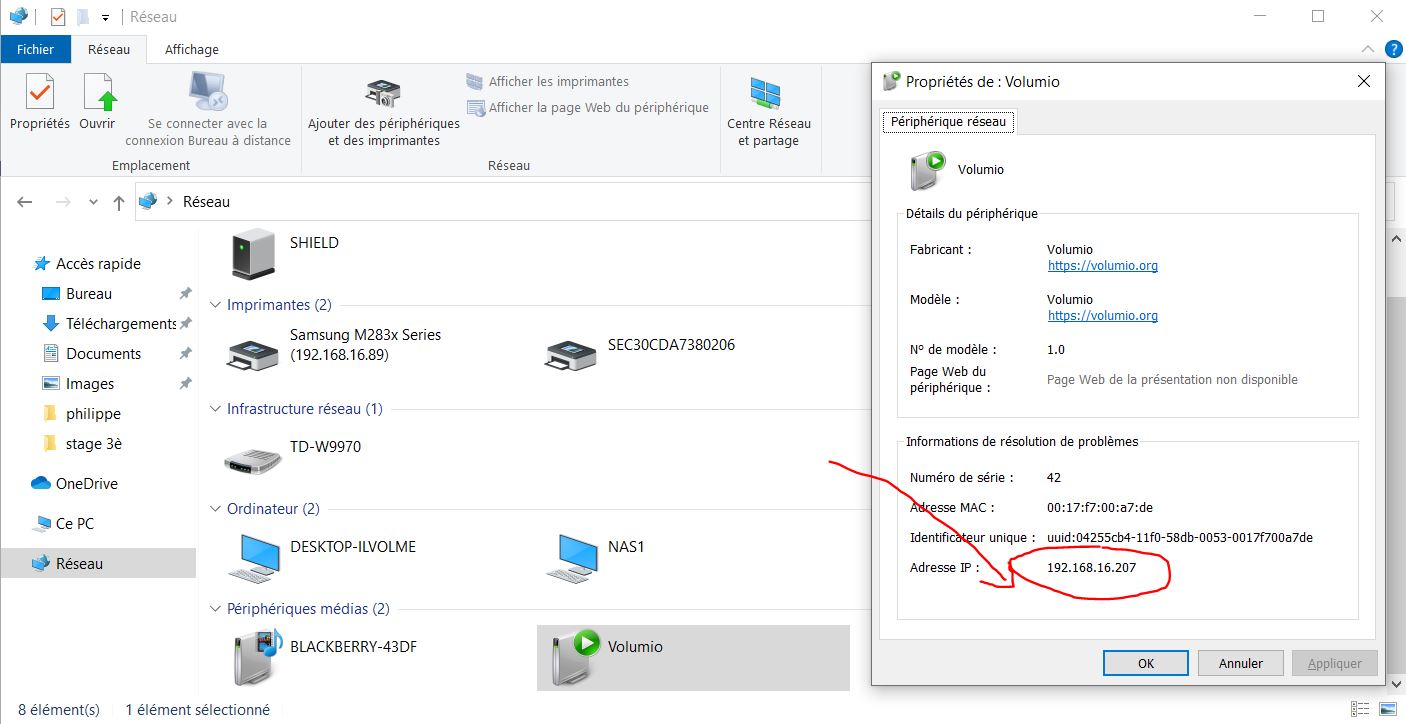The height and width of the screenshot is (724, 1406).
Task: Open the philippe folder
Action: click(x=93, y=414)
